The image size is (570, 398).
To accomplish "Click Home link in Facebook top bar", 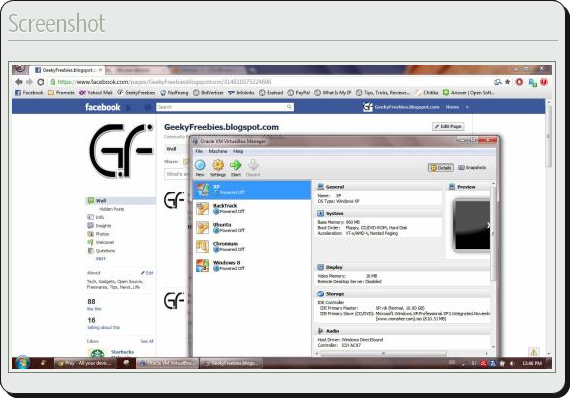I will click(x=452, y=107).
